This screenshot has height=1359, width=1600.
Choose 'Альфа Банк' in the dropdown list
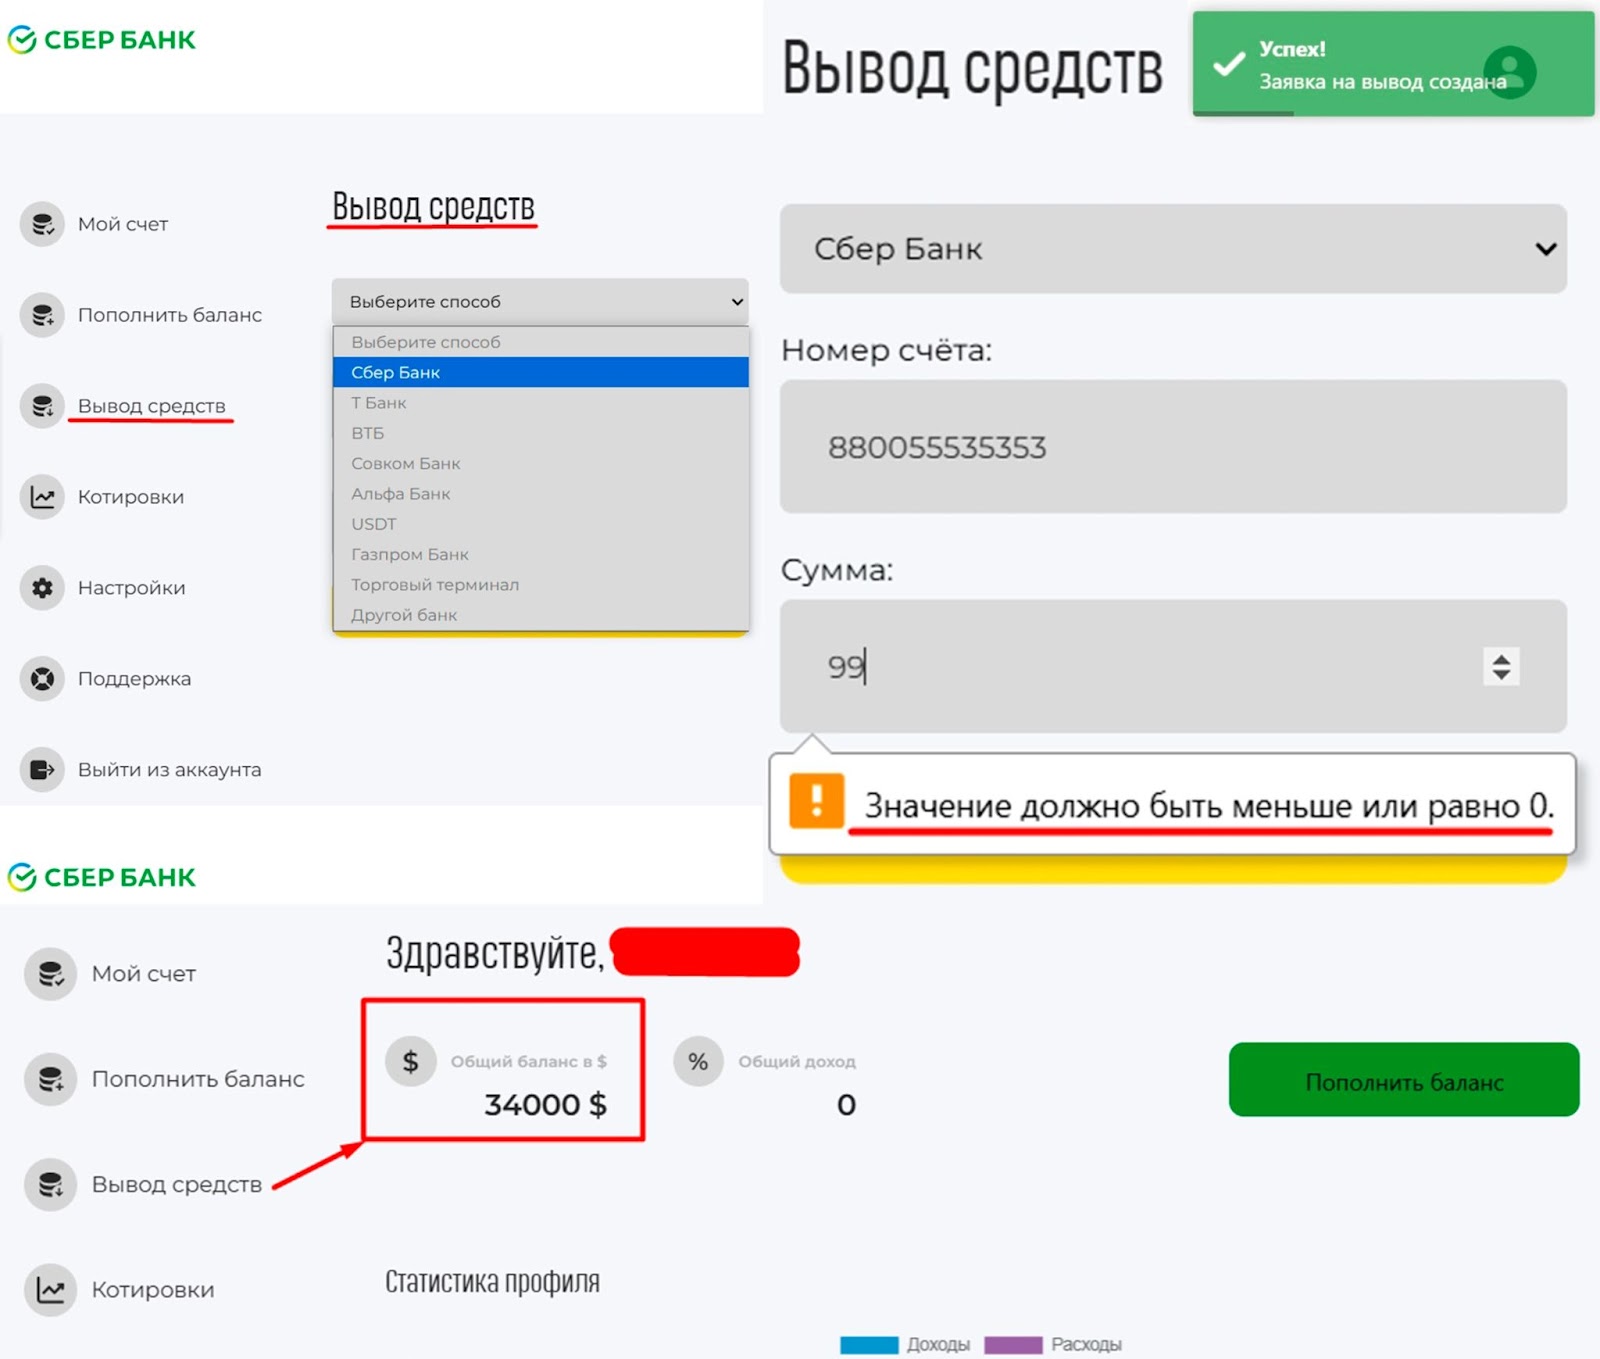[x=541, y=494]
